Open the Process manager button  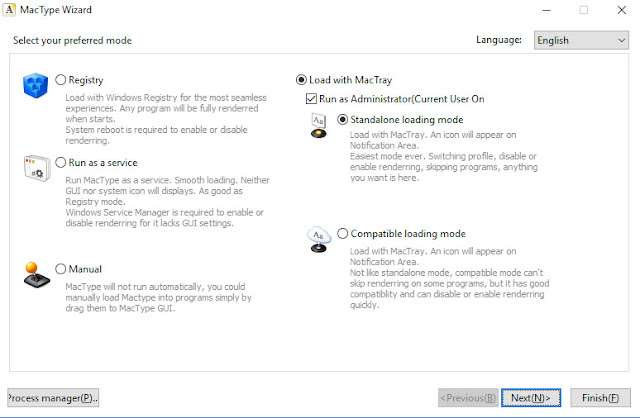click(x=53, y=398)
